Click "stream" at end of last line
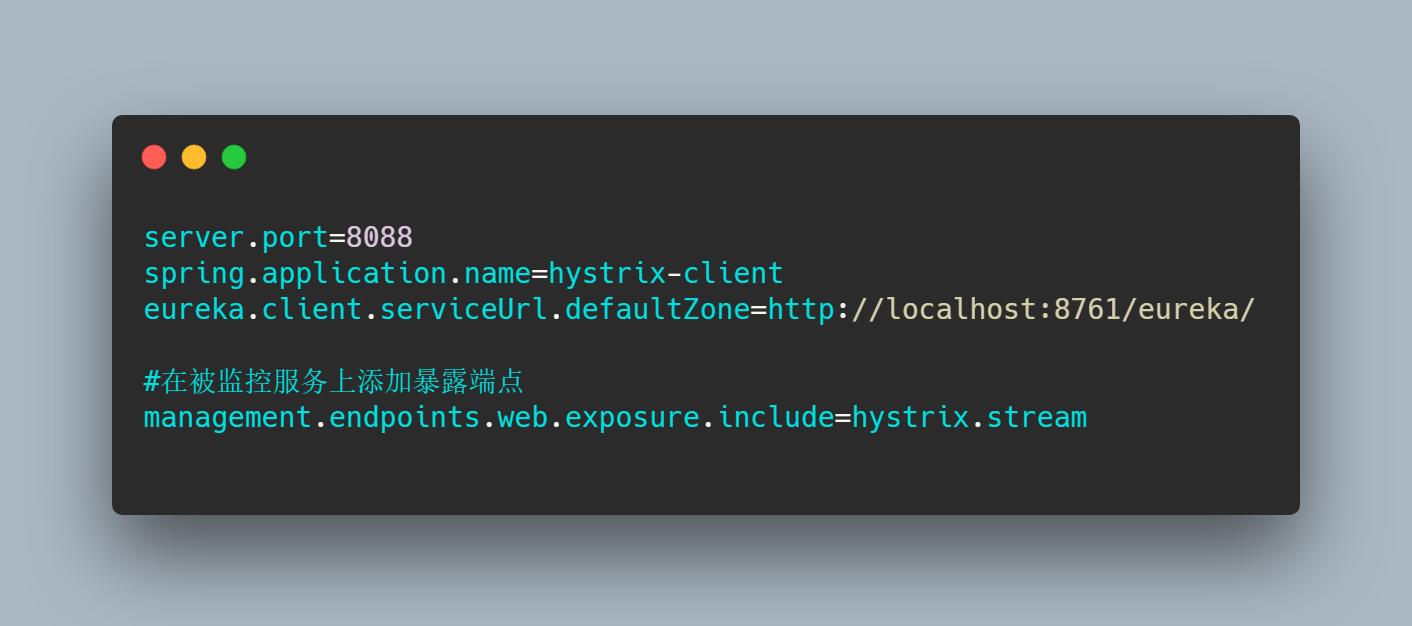Screen dimensions: 1412x626 [x=1036, y=417]
